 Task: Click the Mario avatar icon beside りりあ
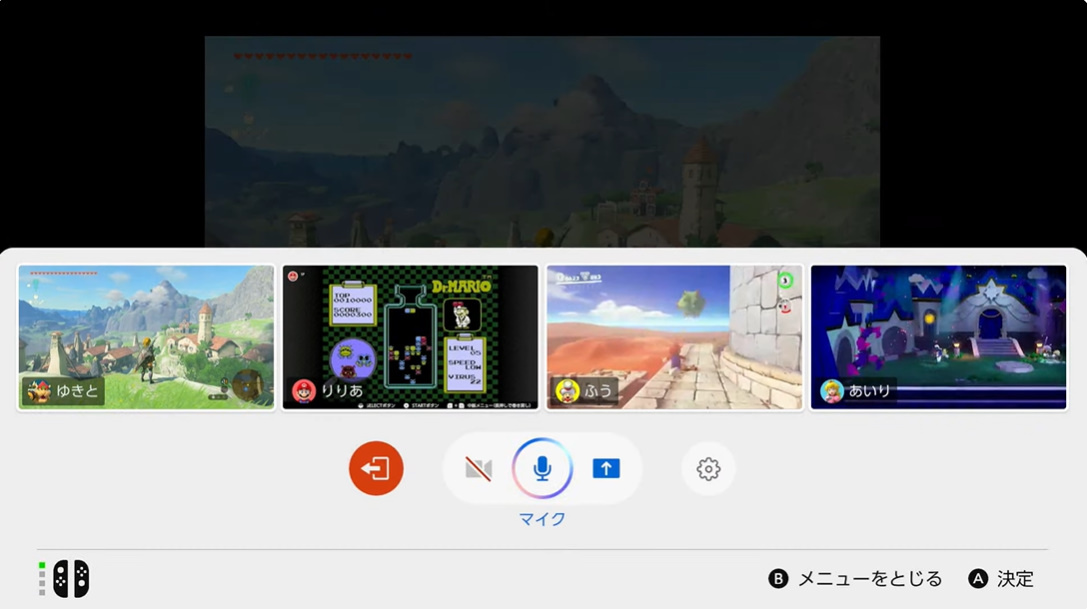(303, 391)
